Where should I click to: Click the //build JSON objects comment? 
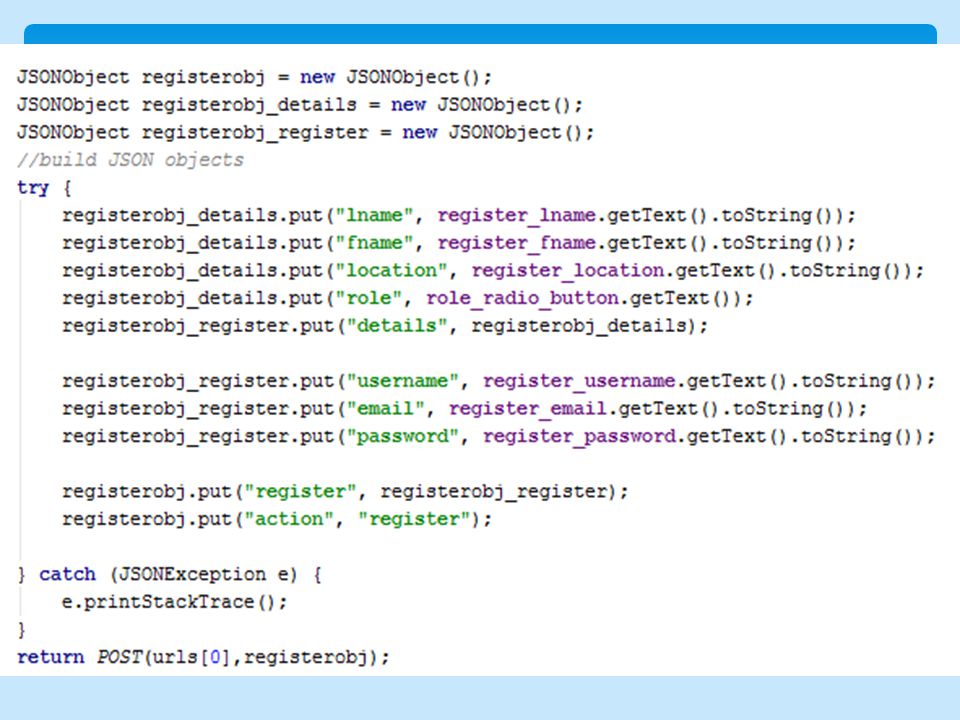pos(130,160)
